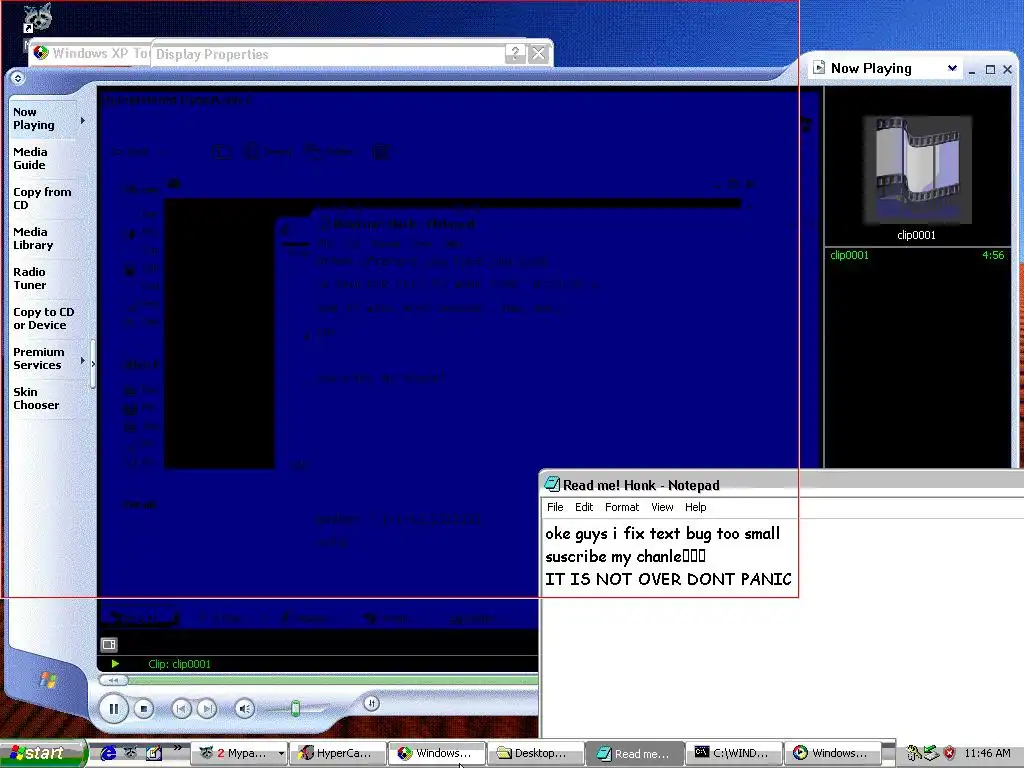
Task: Stop the clip with the Stop button
Action: 144,709
